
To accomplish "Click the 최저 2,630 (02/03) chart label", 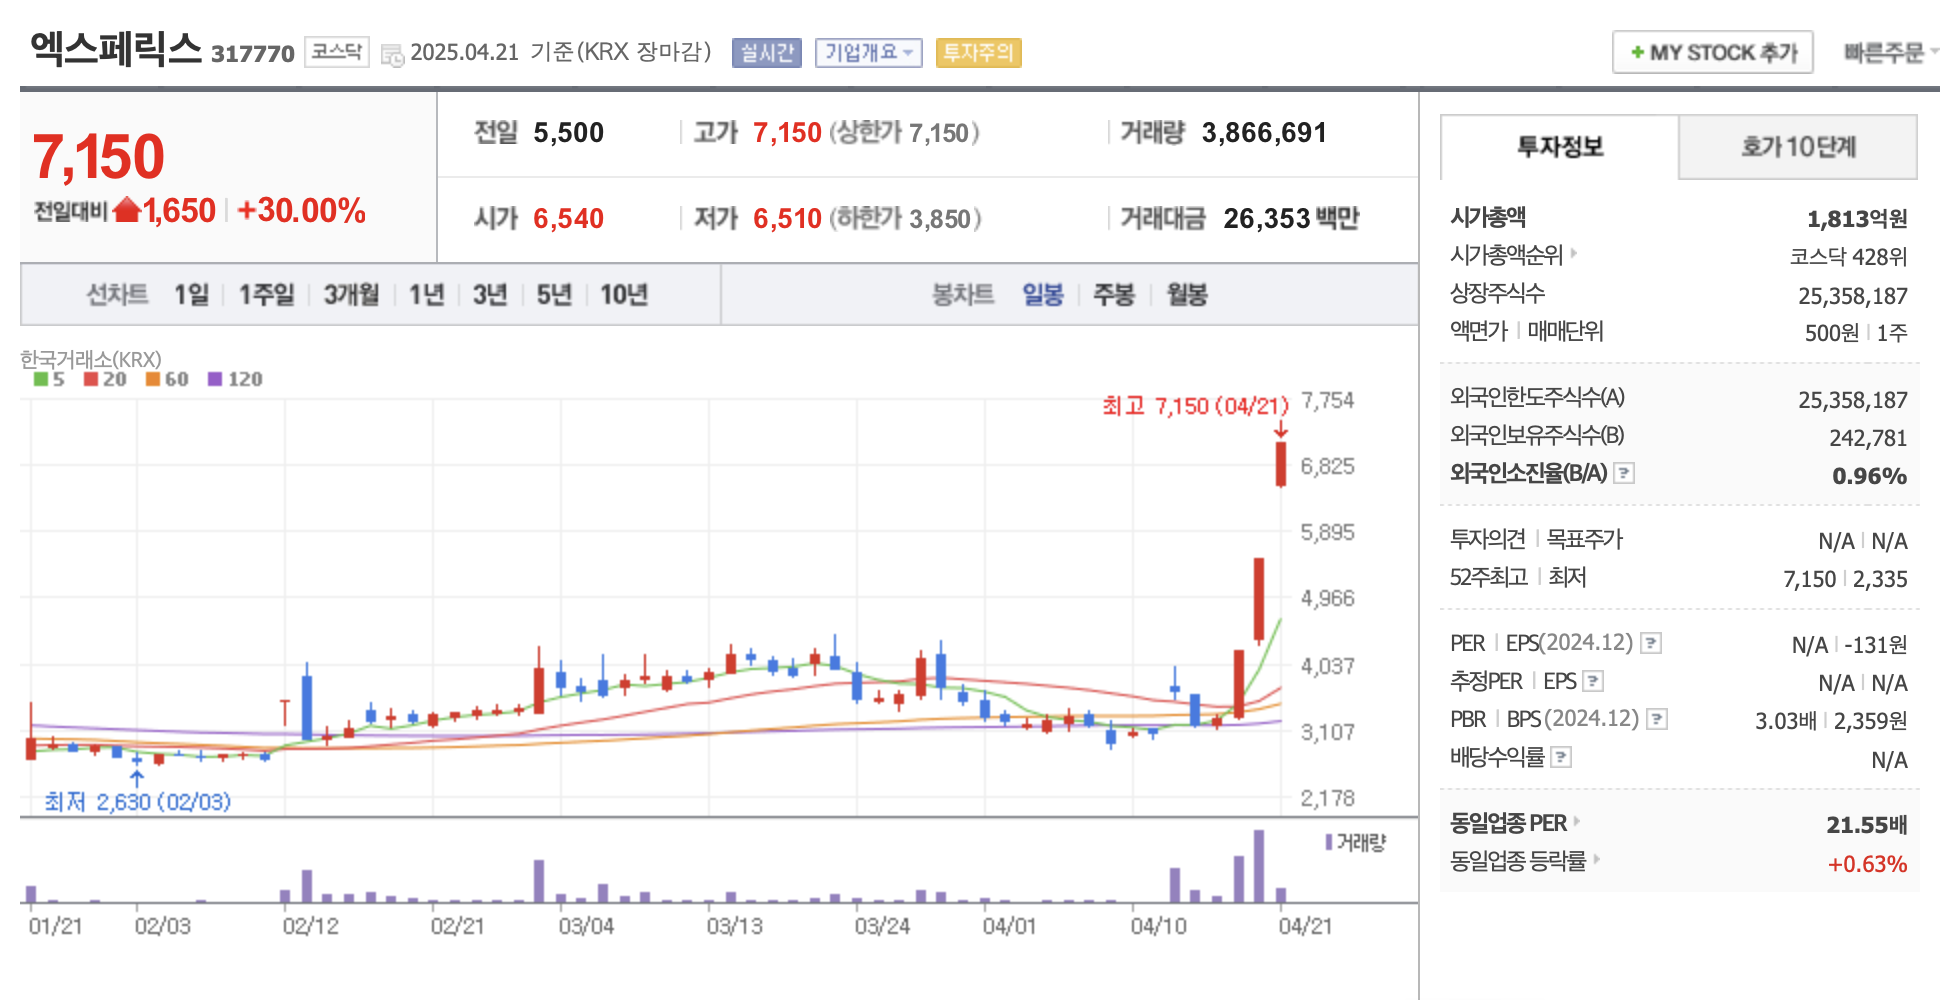I will point(138,802).
